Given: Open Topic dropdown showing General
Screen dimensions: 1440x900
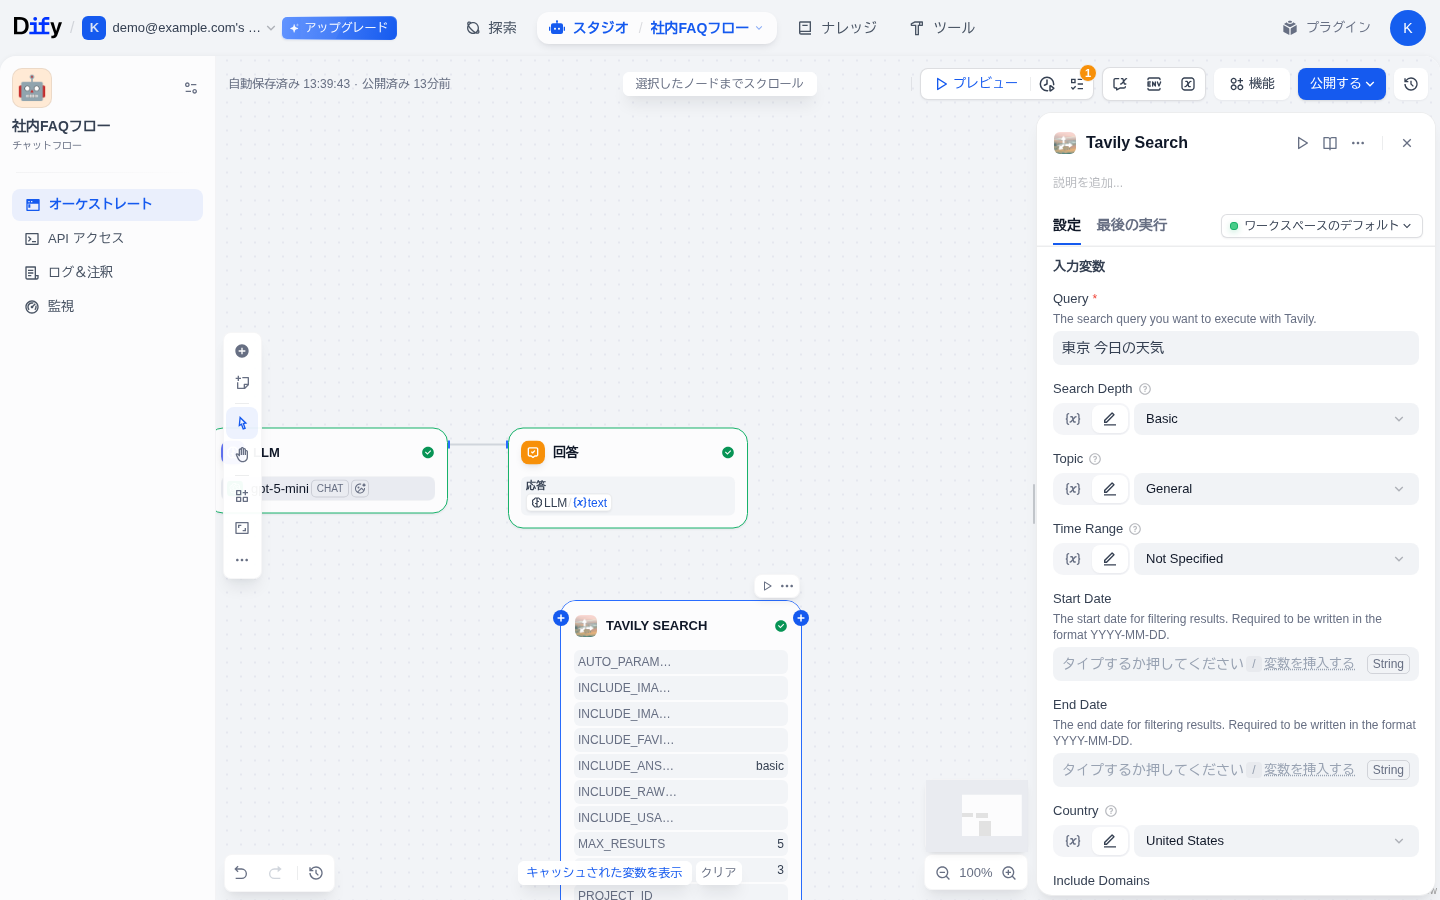Looking at the screenshot, I should tap(1276, 489).
